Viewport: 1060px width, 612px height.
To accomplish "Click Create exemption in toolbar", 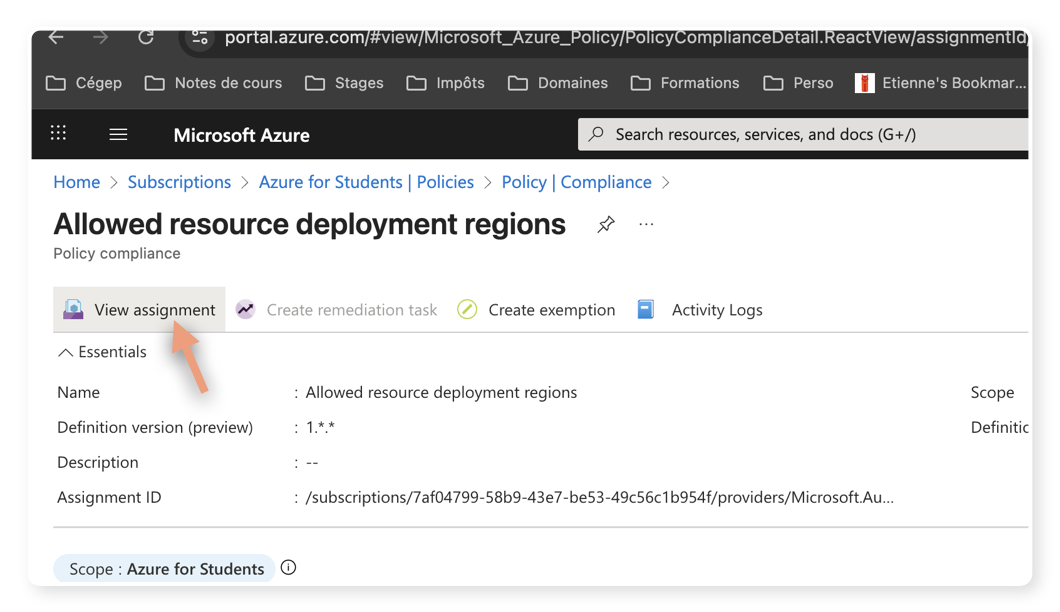I will (x=536, y=310).
